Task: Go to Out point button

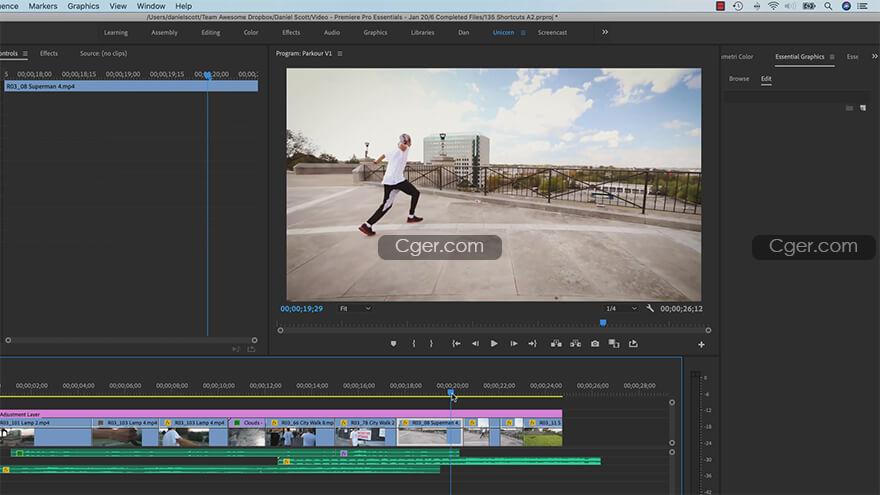Action: [532, 343]
